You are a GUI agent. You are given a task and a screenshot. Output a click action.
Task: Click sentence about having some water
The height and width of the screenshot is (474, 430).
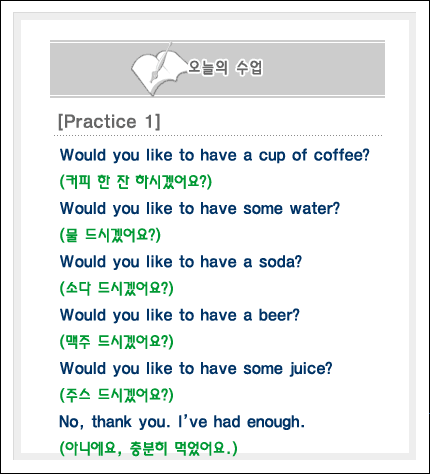click(200, 209)
